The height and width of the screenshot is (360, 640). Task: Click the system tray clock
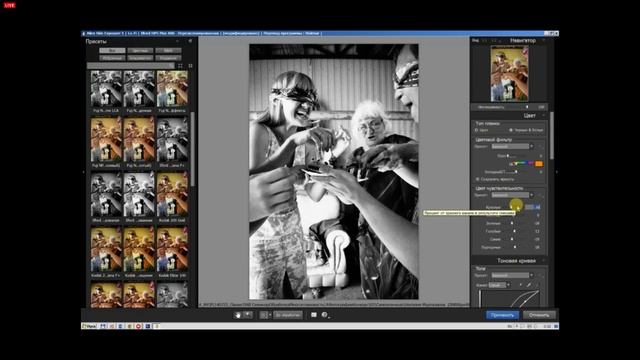(547, 326)
